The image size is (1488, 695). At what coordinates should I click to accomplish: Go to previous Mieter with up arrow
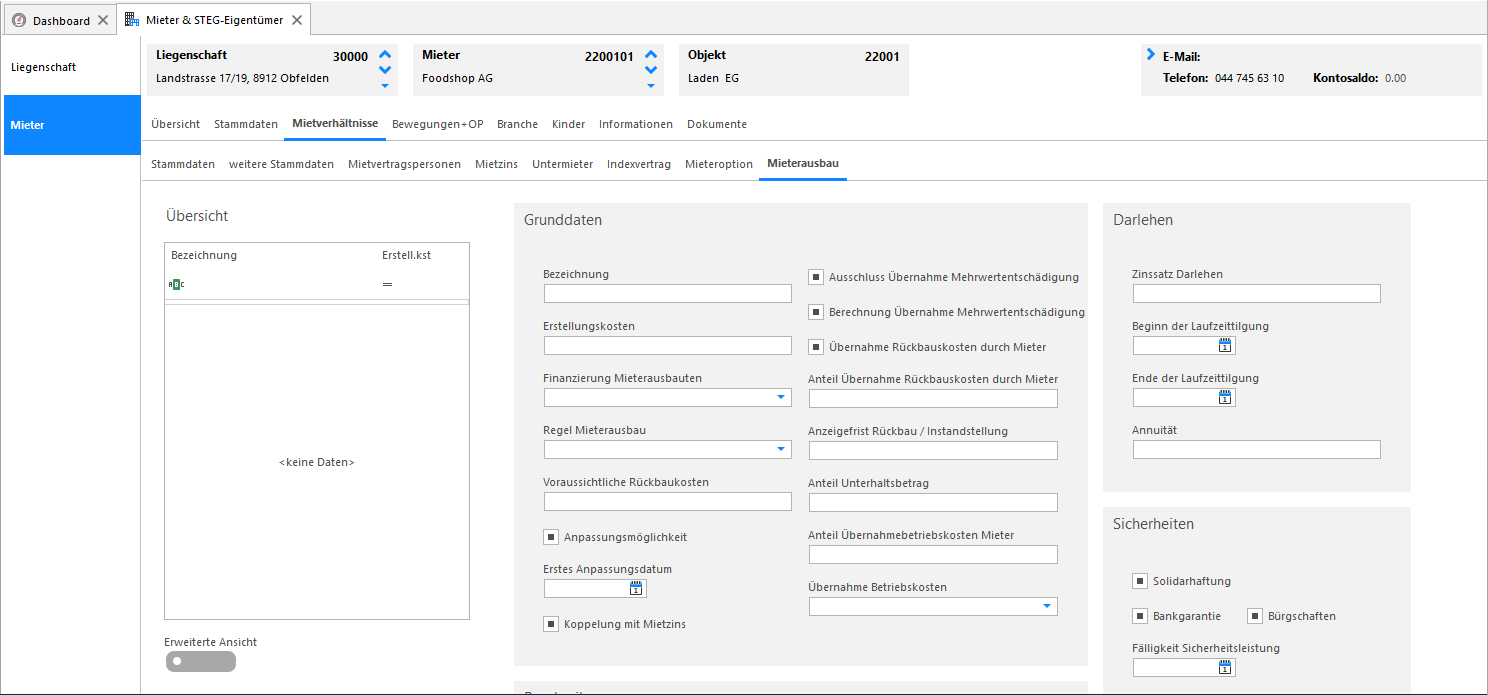[651, 55]
